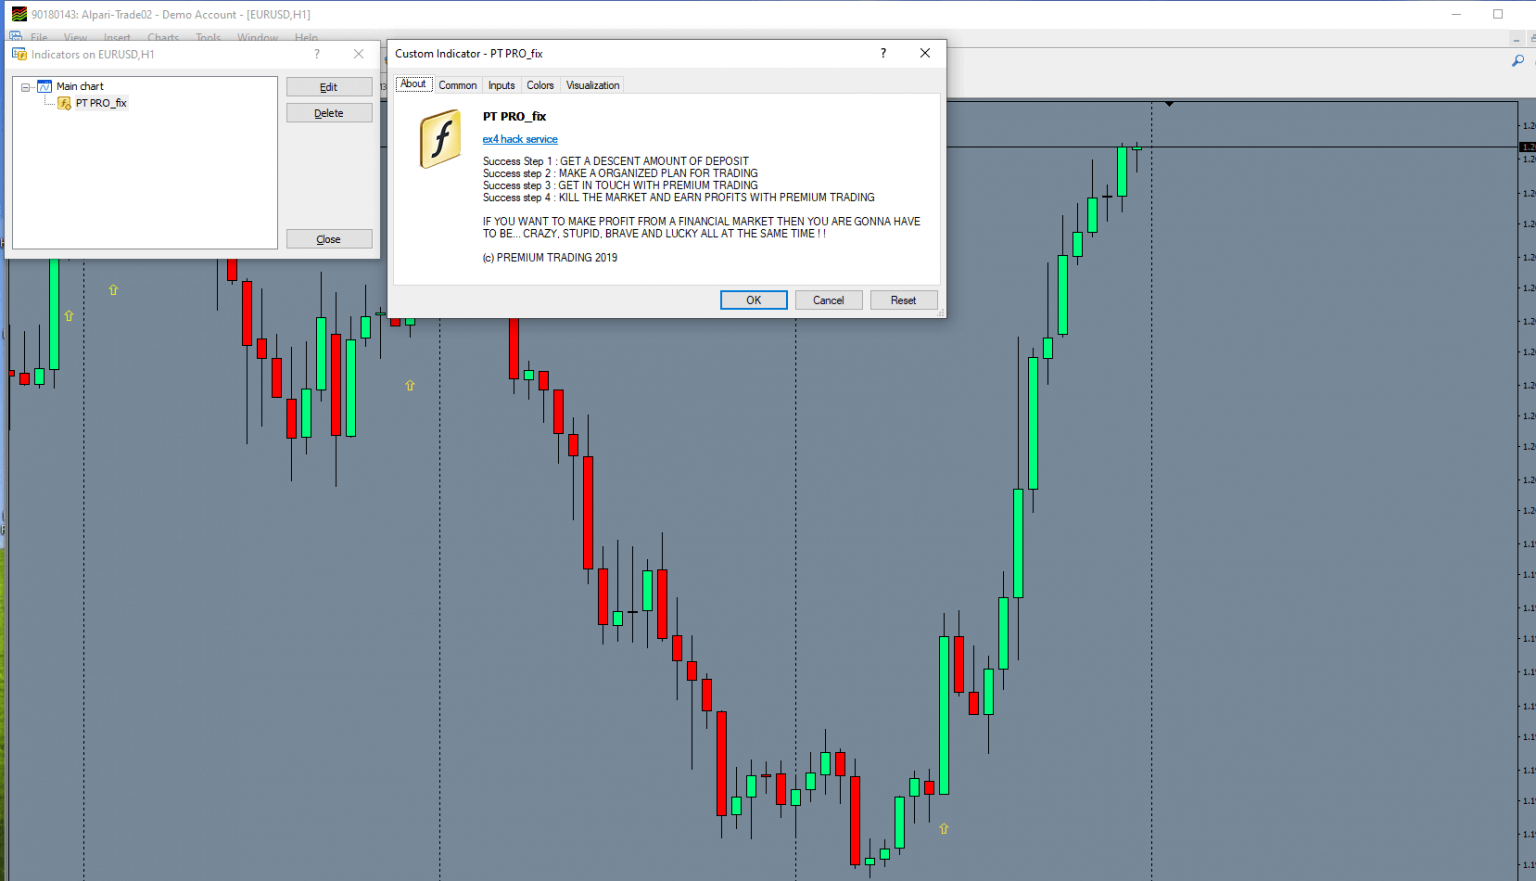Open the search magnifier in the main toolbar
The height and width of the screenshot is (881, 1536).
(x=1517, y=61)
